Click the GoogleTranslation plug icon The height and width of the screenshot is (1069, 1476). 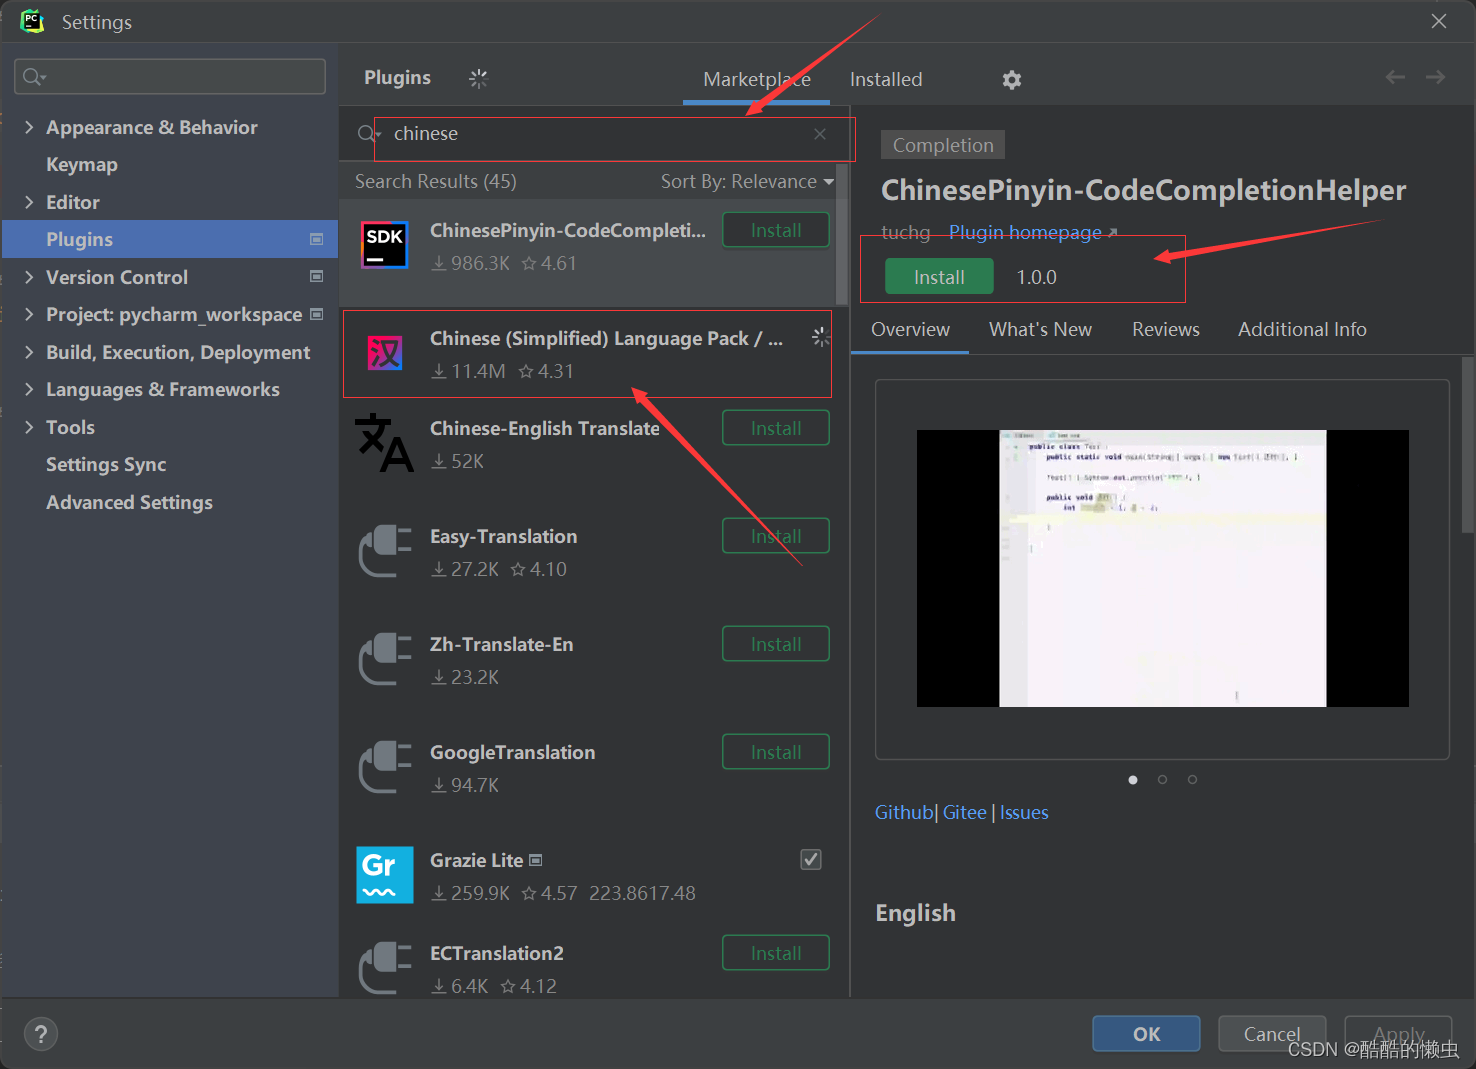(x=385, y=767)
